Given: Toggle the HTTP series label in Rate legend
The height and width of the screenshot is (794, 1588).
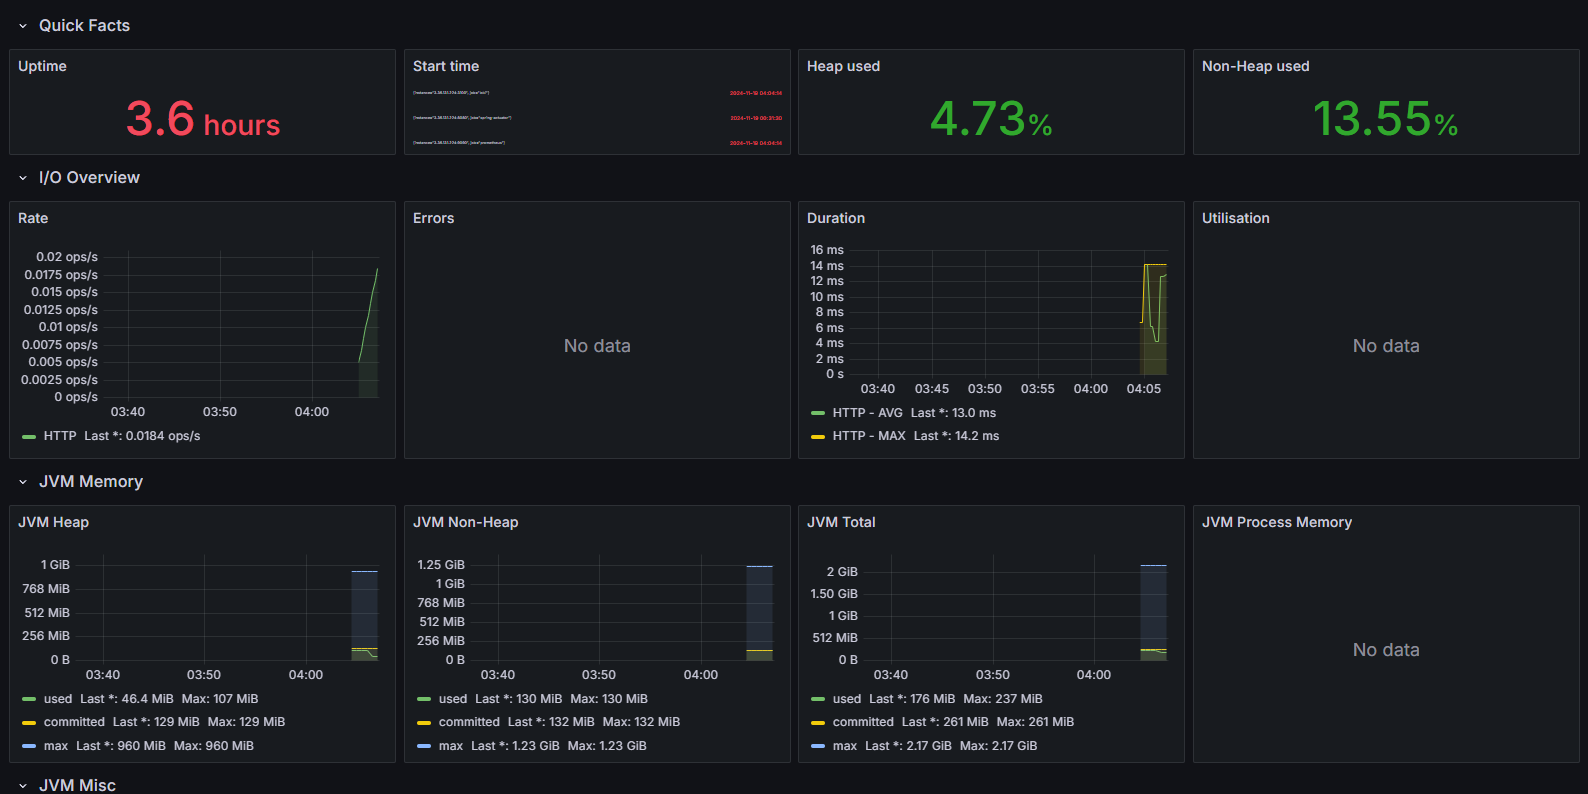Looking at the screenshot, I should 60,436.
